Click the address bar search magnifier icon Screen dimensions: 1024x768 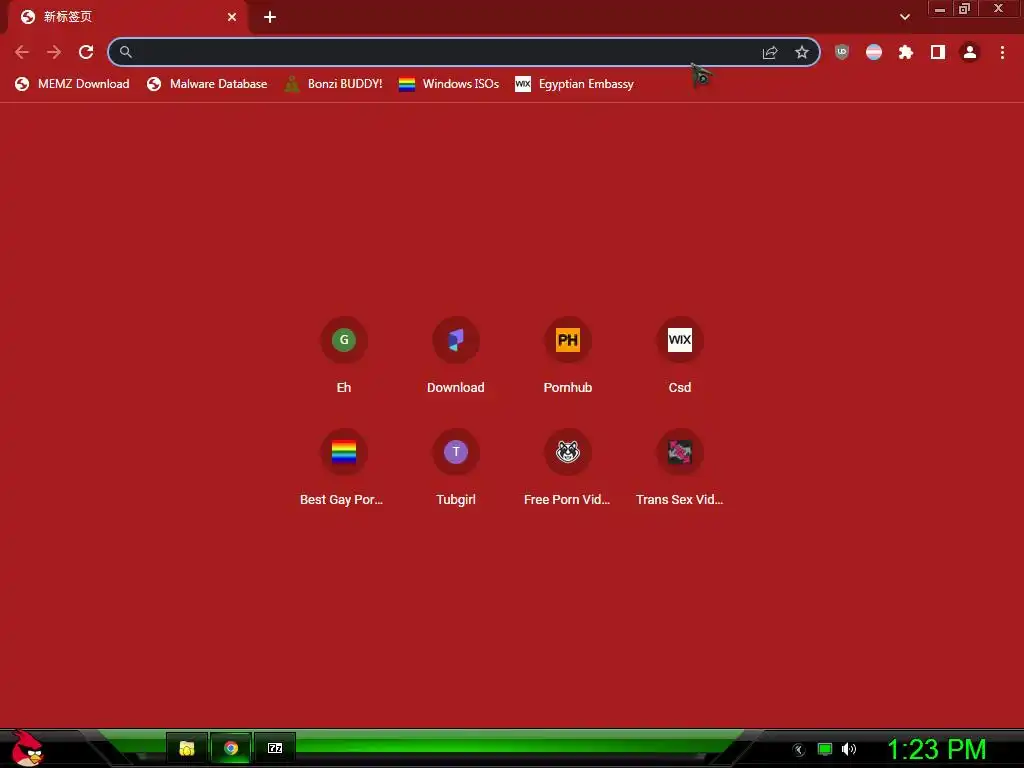click(125, 52)
